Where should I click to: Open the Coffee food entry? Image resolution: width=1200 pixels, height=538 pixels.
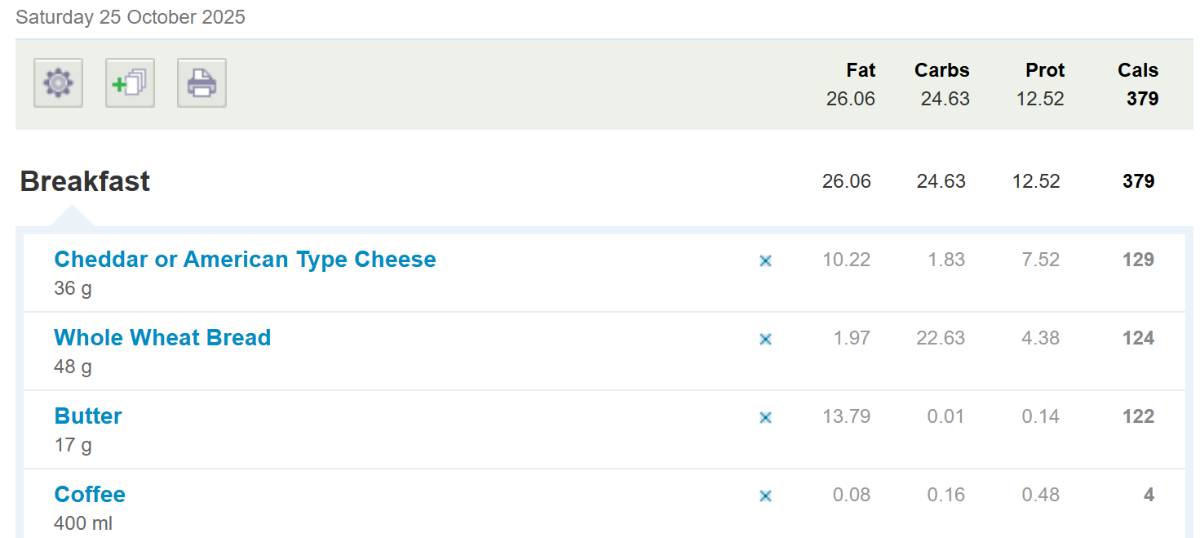pyautogui.click(x=90, y=494)
